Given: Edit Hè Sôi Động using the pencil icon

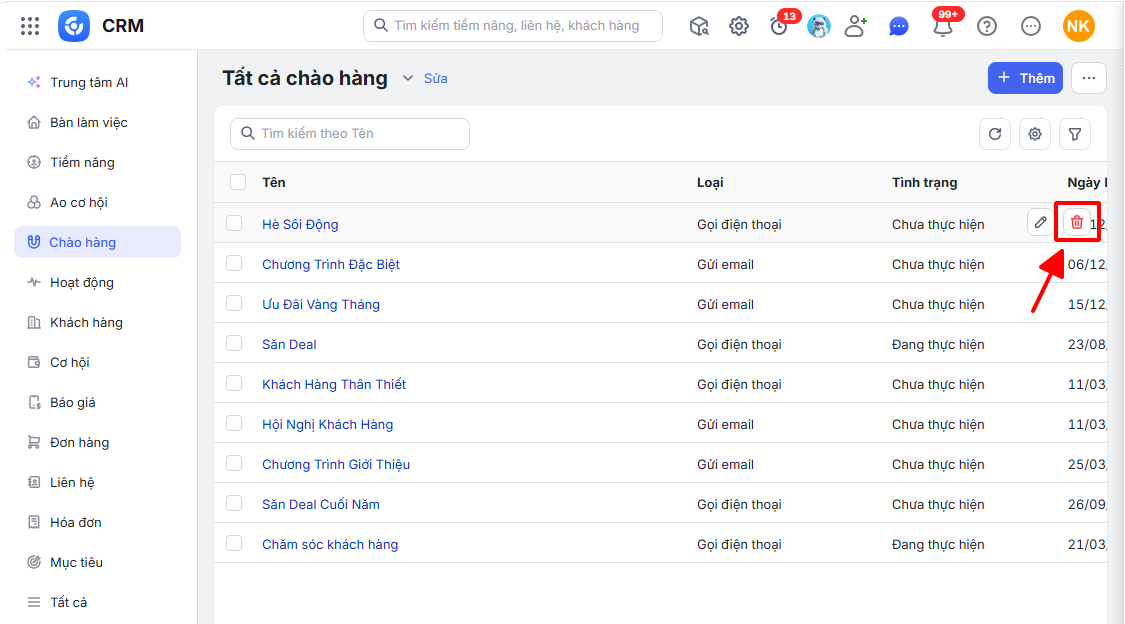Looking at the screenshot, I should [1040, 222].
